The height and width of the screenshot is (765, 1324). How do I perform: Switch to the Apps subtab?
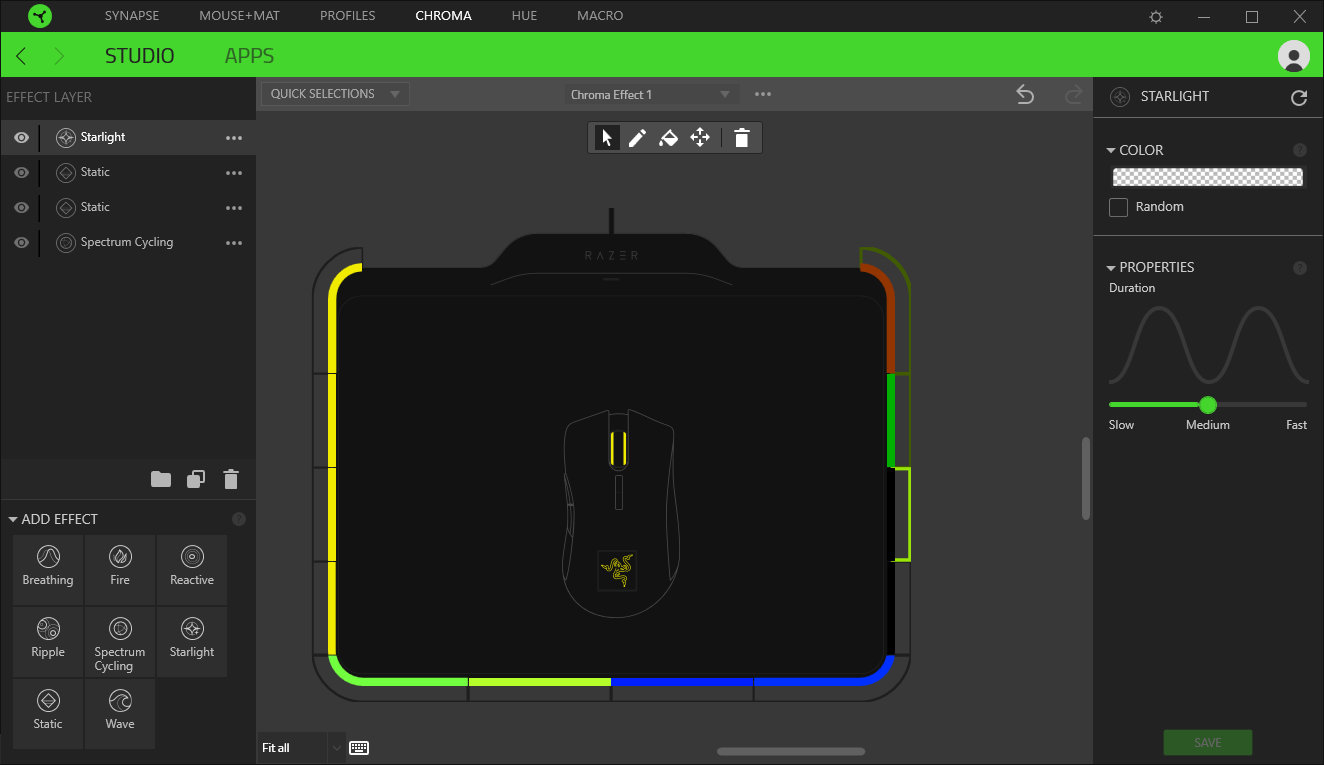[x=249, y=56]
